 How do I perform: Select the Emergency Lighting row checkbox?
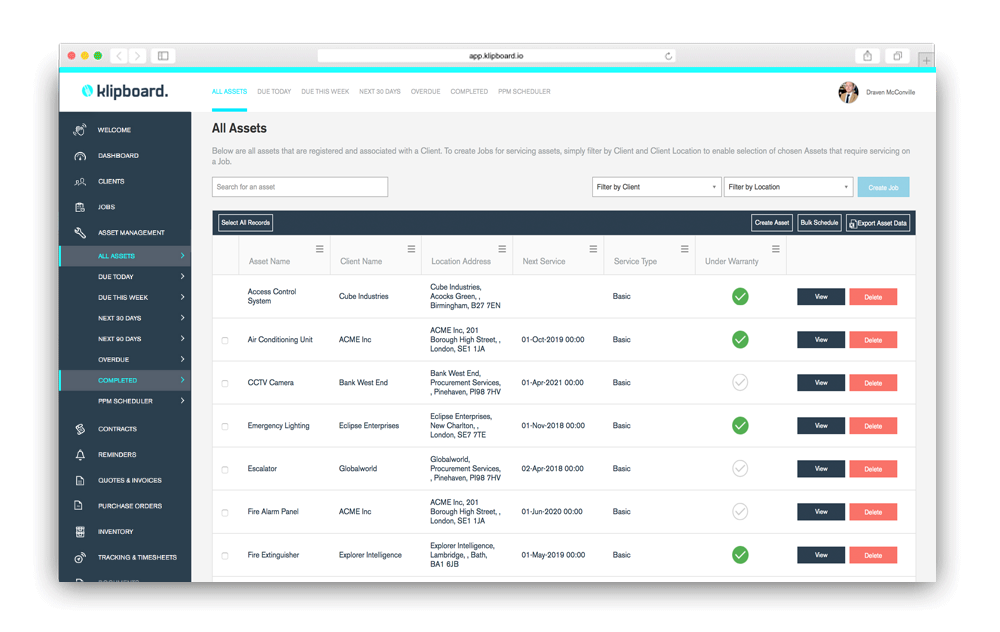click(225, 427)
